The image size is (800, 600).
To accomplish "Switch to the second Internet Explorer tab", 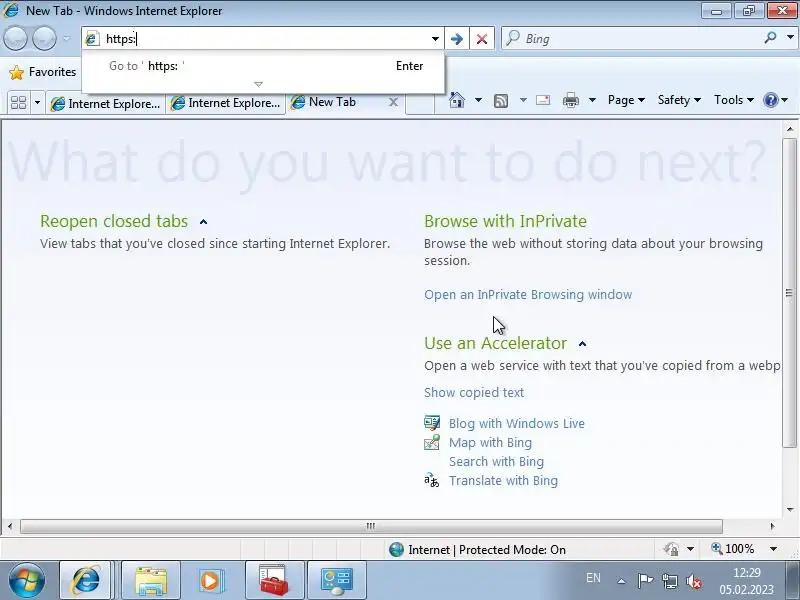I will (x=226, y=103).
